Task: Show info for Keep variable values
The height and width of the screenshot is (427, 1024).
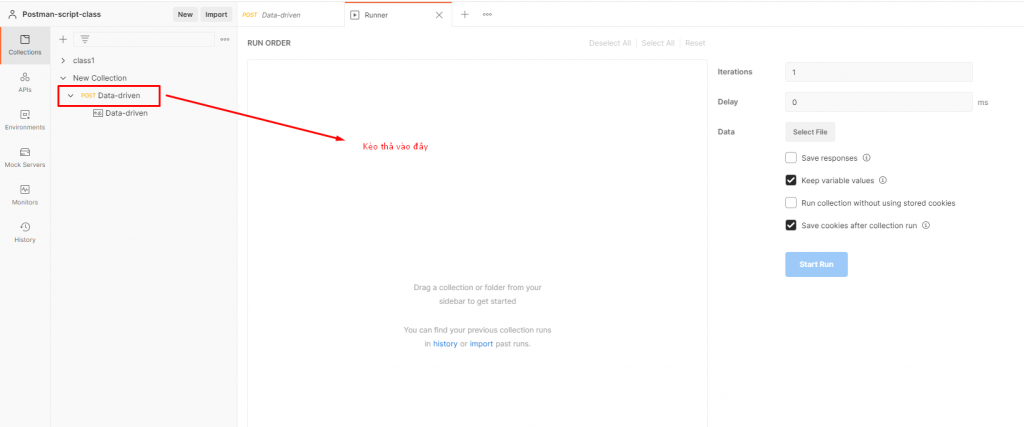Action: pos(882,180)
